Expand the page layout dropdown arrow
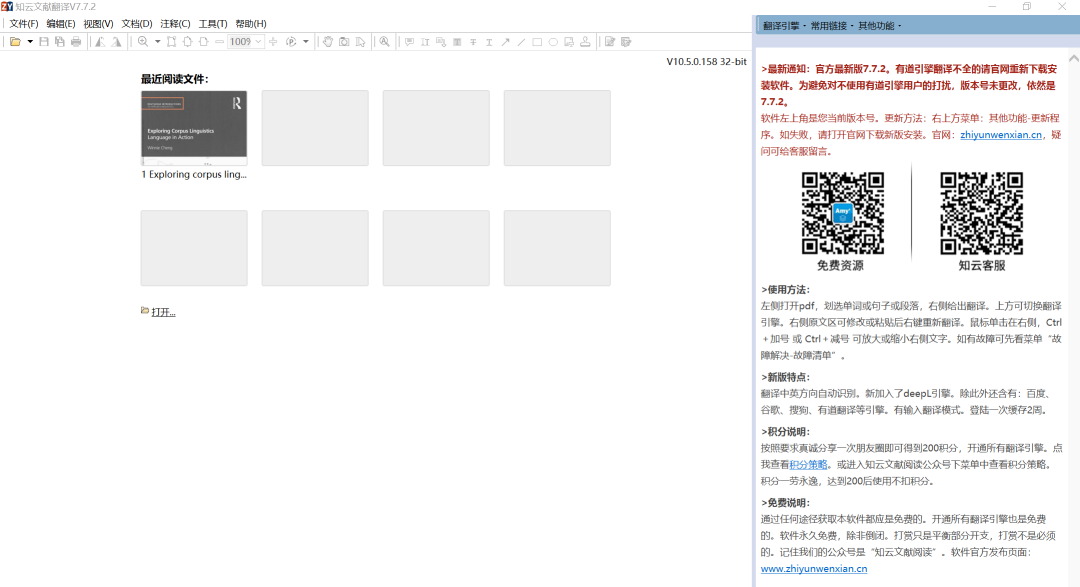Viewport: 1080px width, 587px height. coord(306,42)
